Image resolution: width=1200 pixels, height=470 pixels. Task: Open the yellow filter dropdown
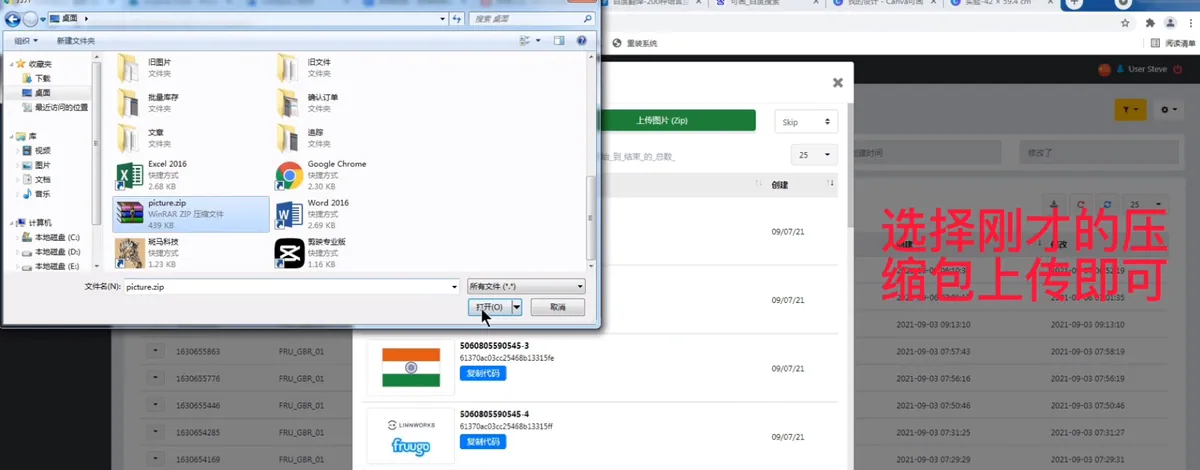[1130, 110]
